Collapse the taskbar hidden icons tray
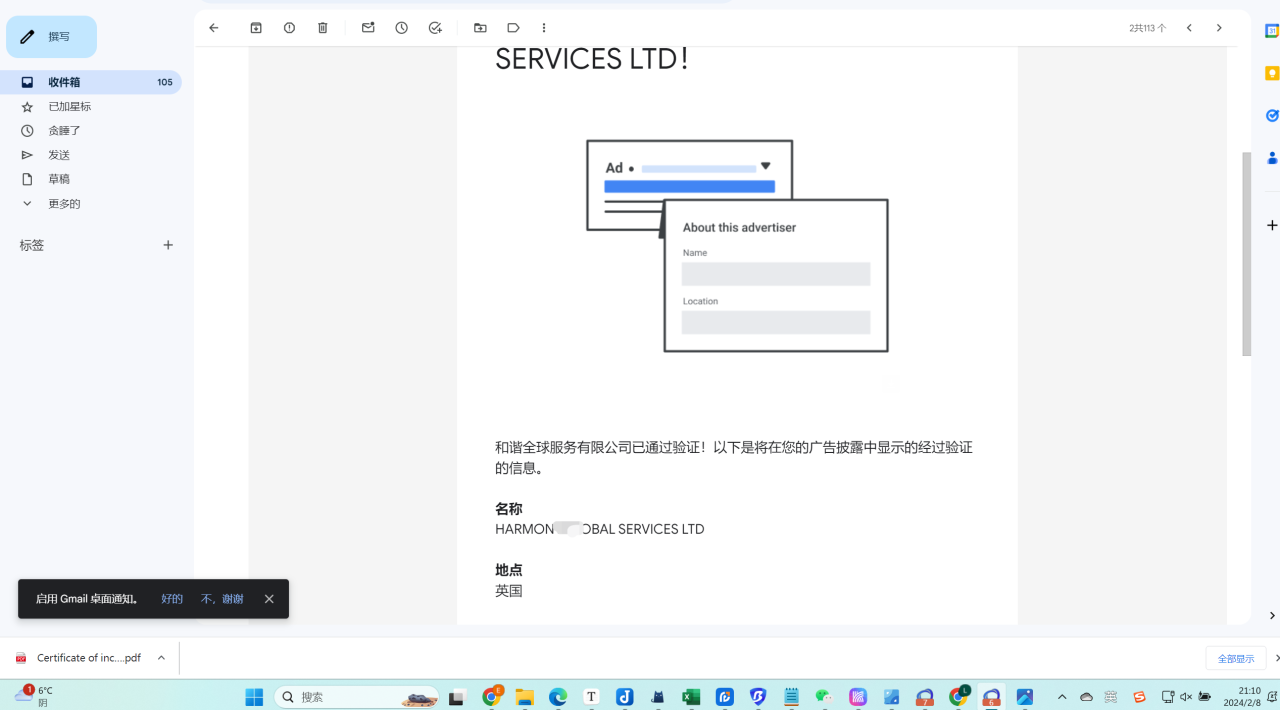Image resolution: width=1280 pixels, height=710 pixels. (x=1062, y=696)
